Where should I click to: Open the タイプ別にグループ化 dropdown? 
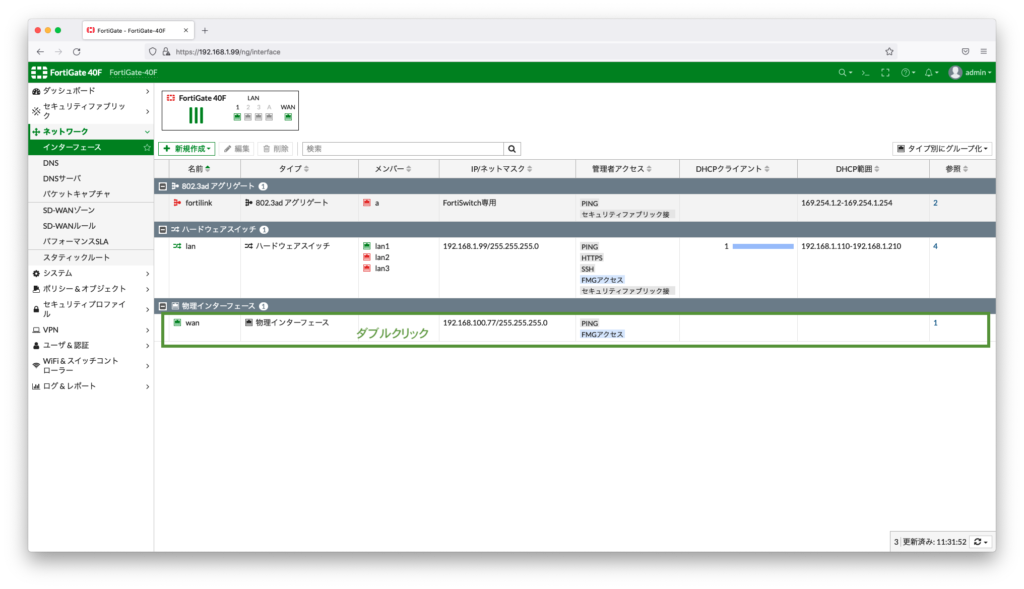942,149
